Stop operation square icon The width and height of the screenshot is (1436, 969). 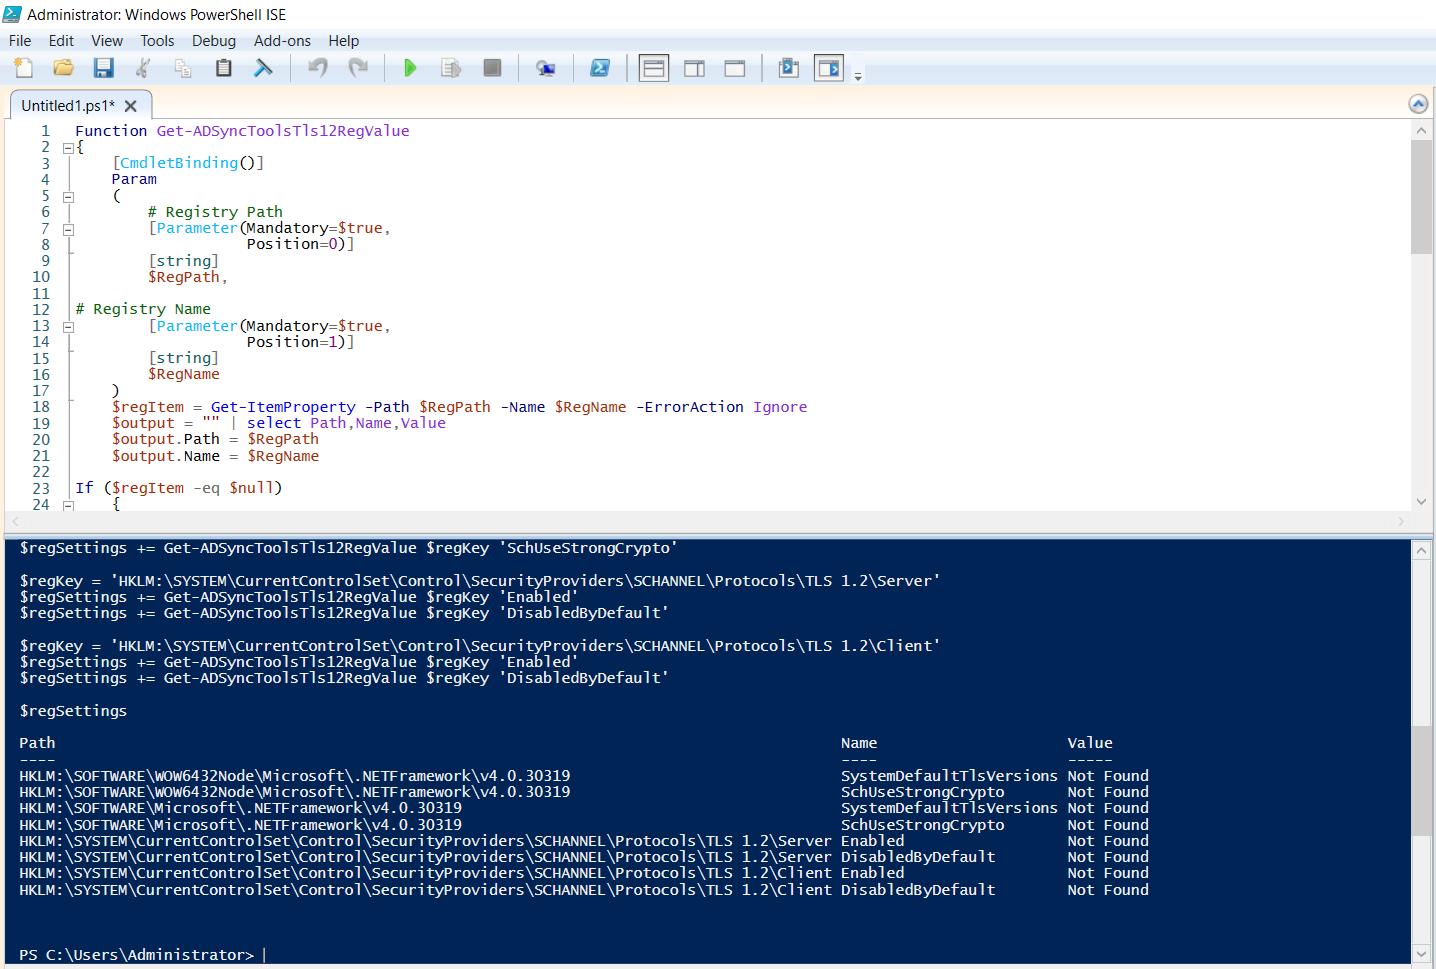492,68
